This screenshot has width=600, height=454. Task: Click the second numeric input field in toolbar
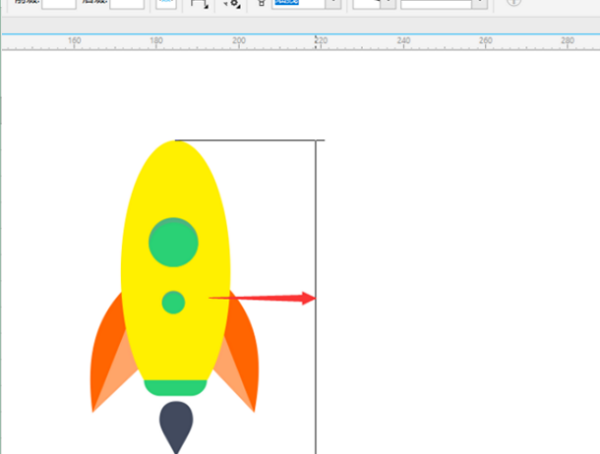[126, 4]
